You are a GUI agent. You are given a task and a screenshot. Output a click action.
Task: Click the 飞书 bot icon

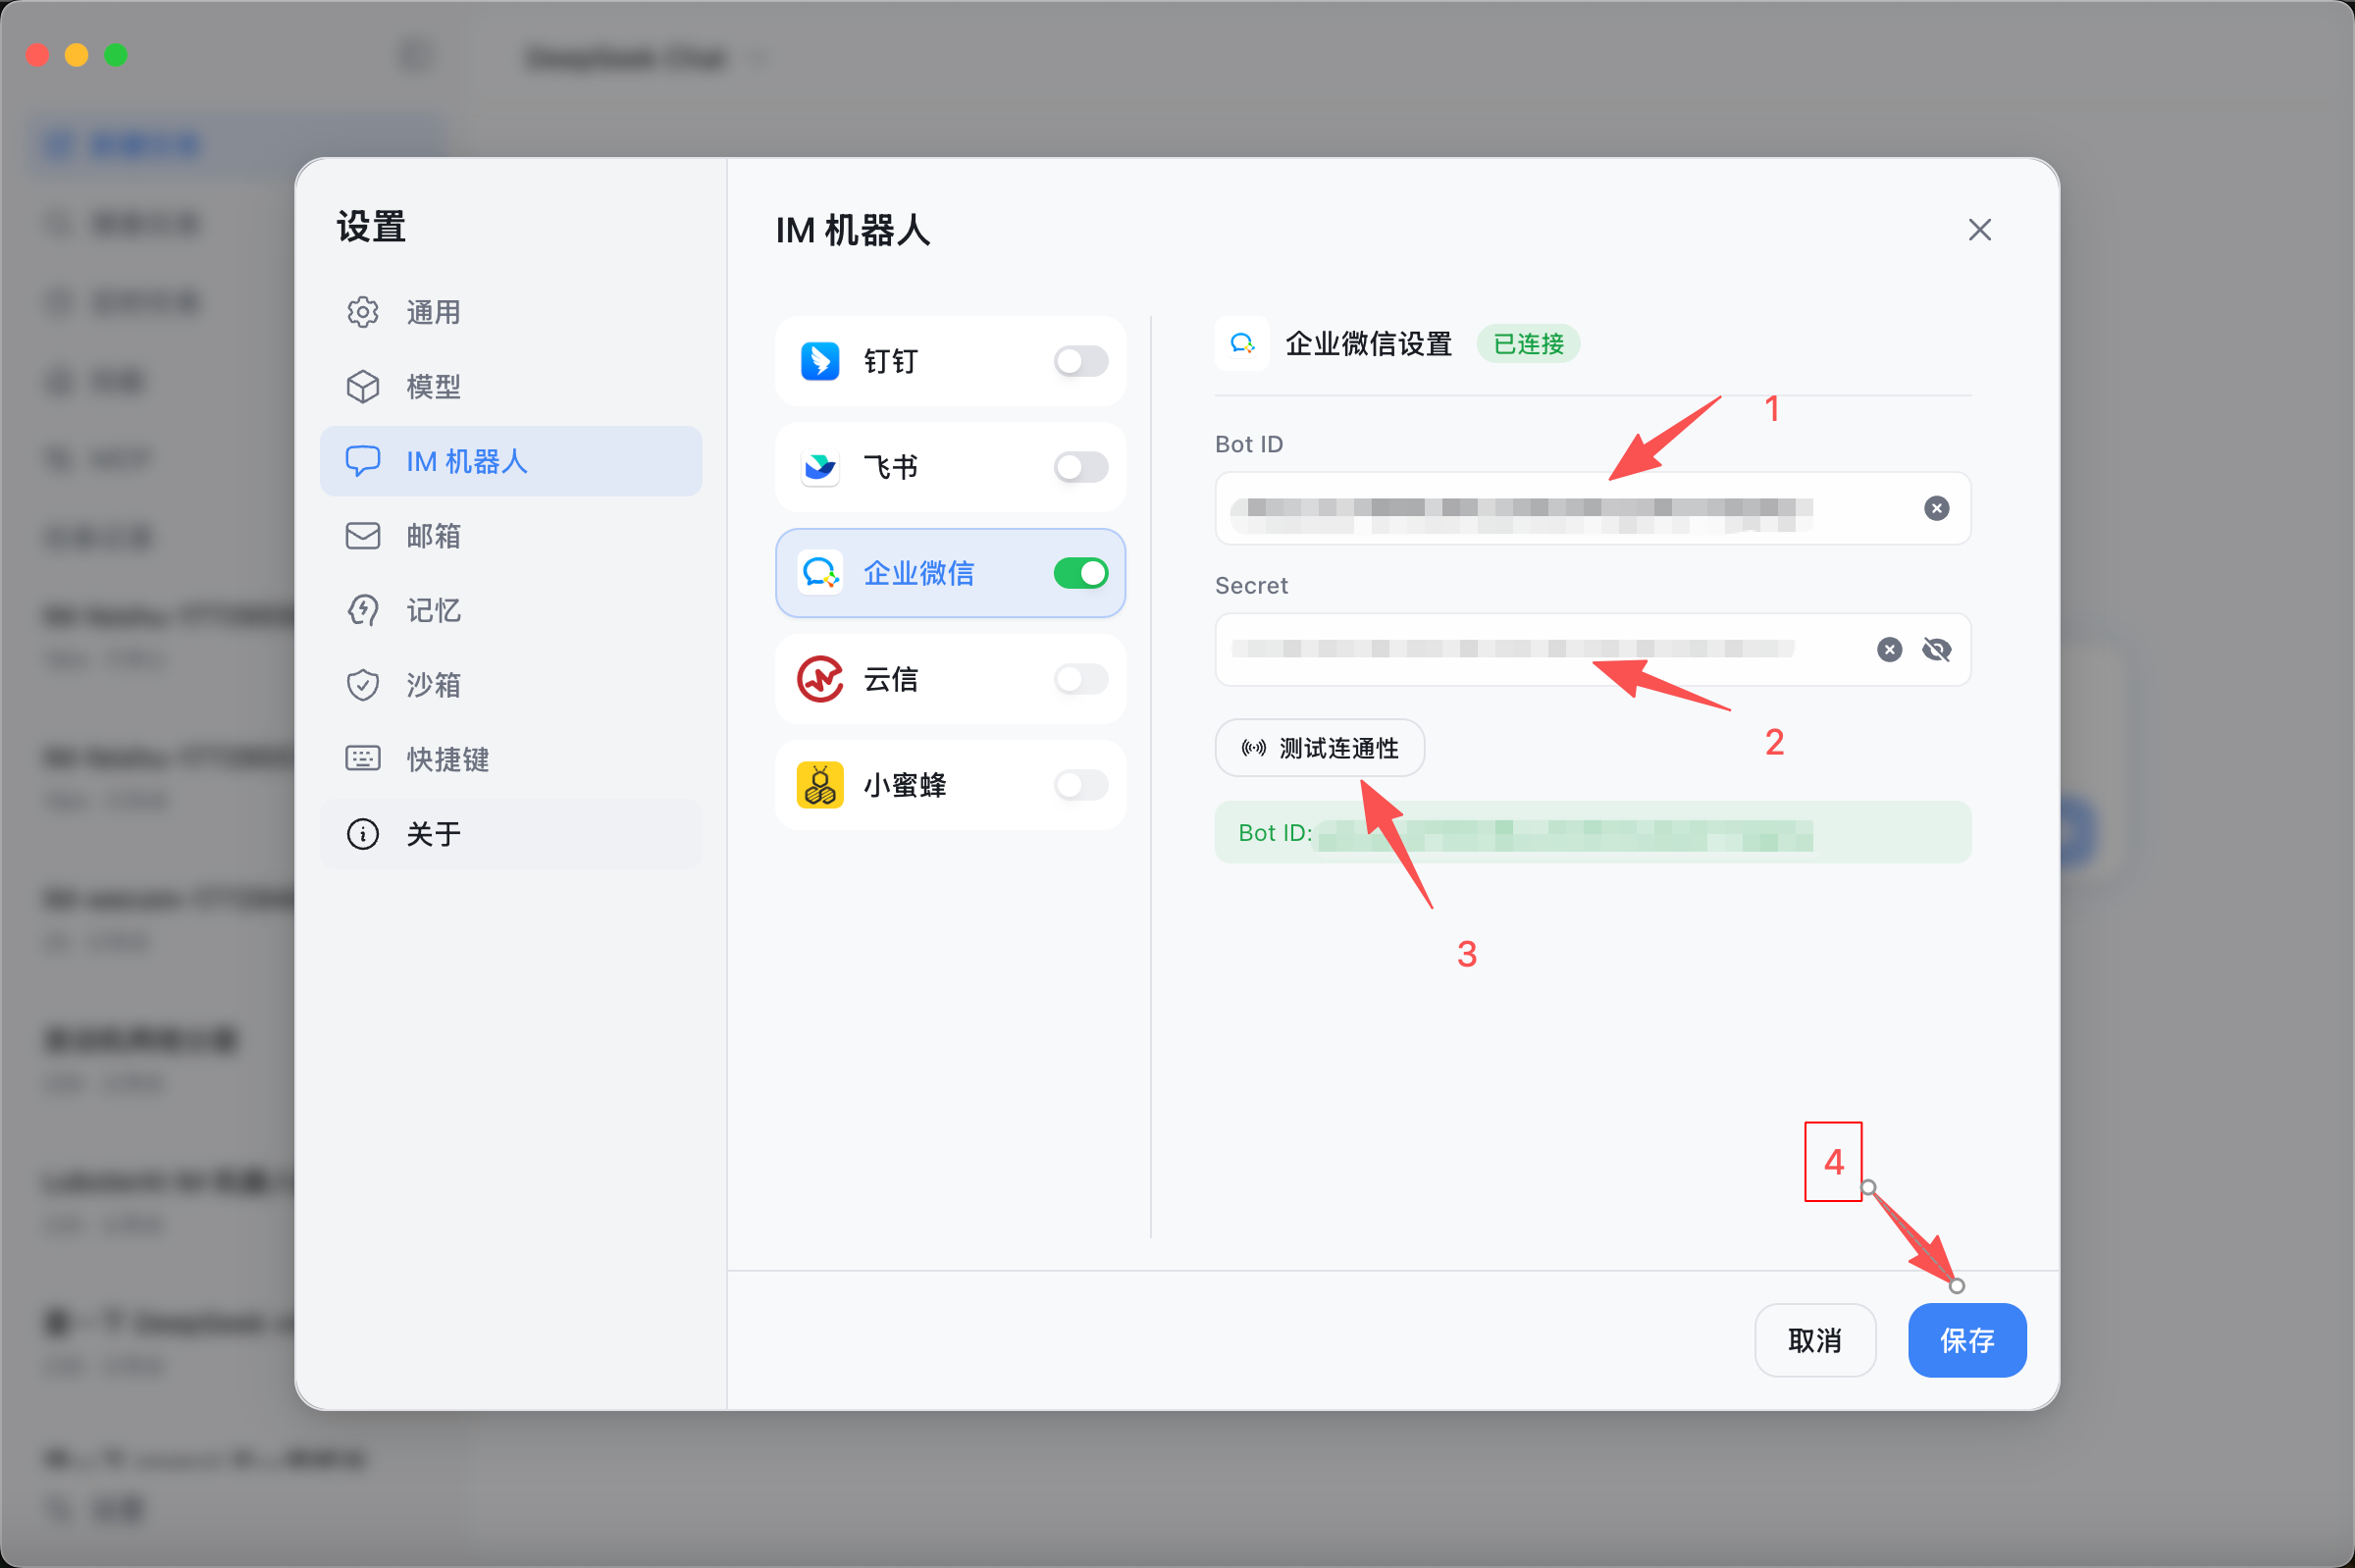point(818,467)
